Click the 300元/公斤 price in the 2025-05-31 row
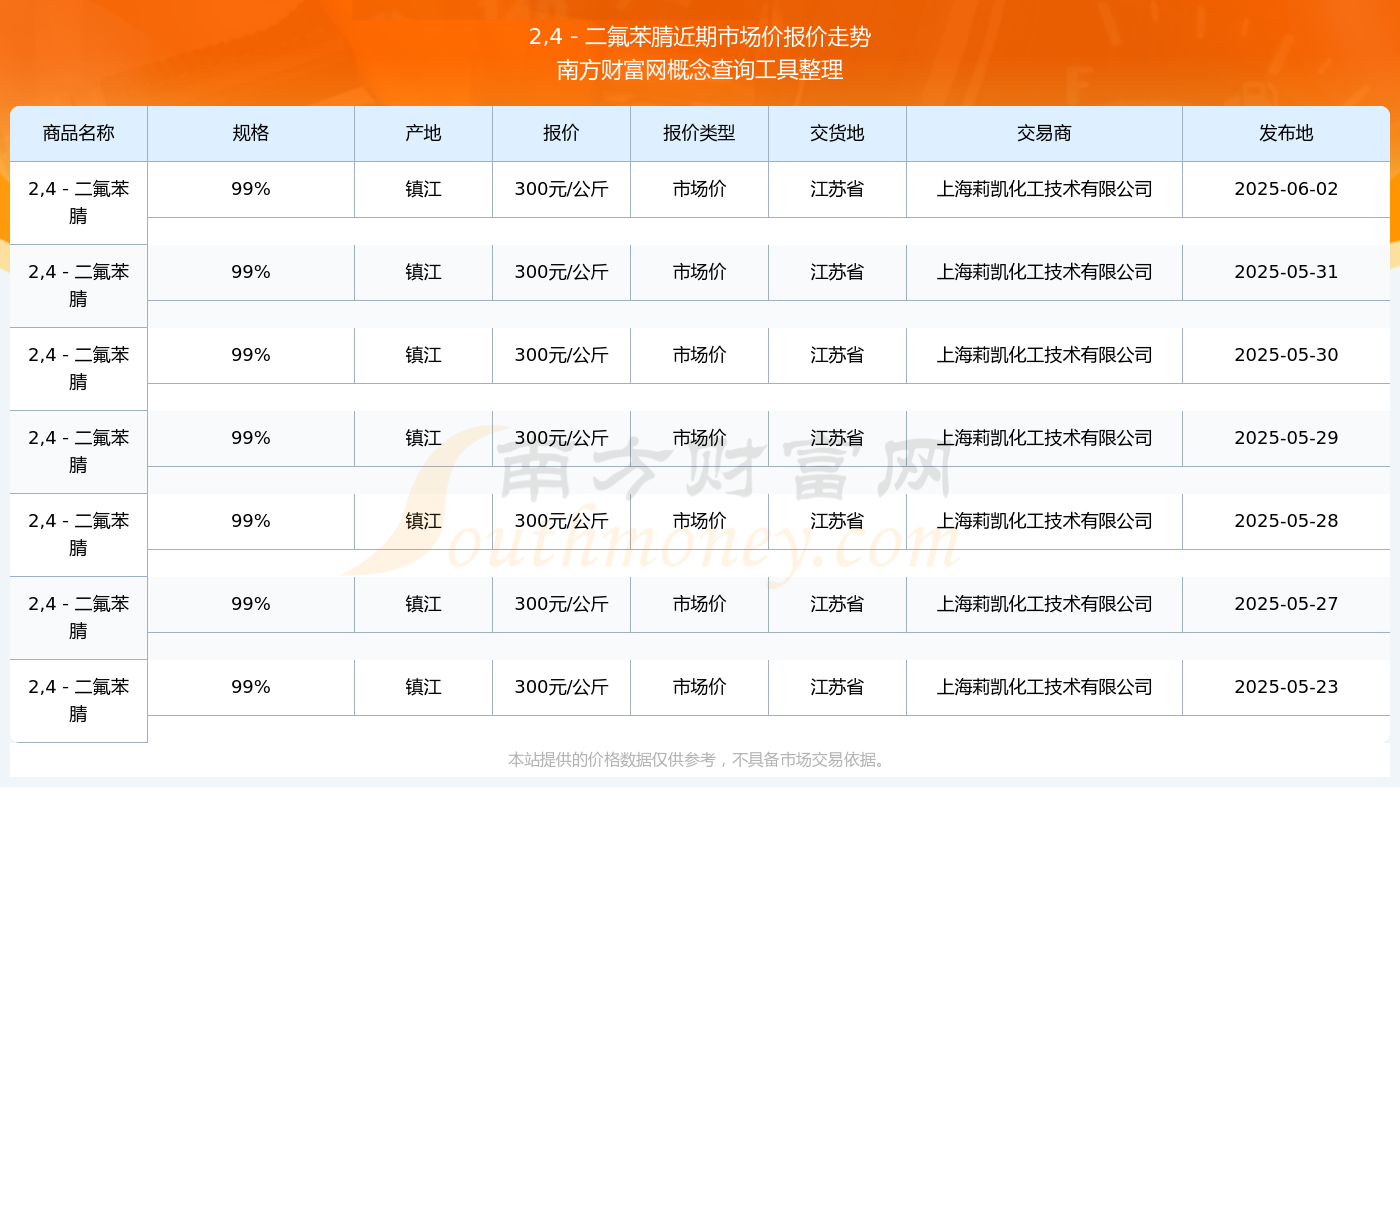This screenshot has width=1400, height=1205. (x=561, y=272)
